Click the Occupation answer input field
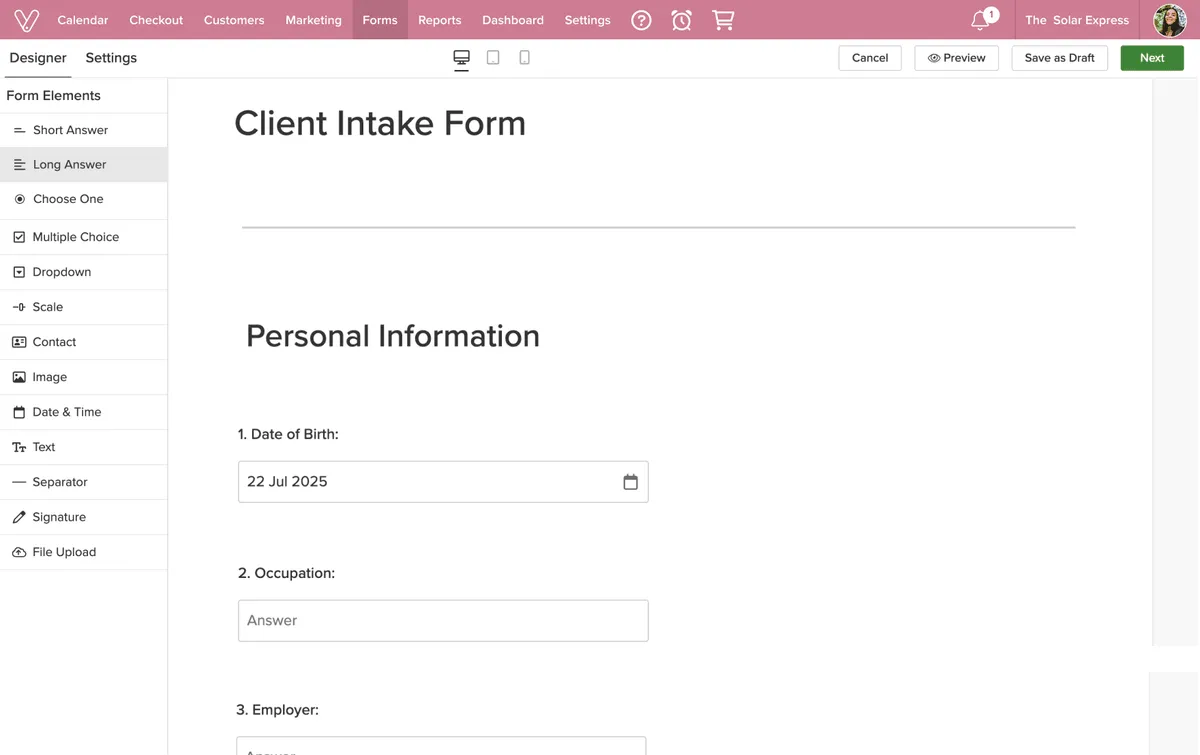Screen dimensions: 1200x755 tap(442, 621)
